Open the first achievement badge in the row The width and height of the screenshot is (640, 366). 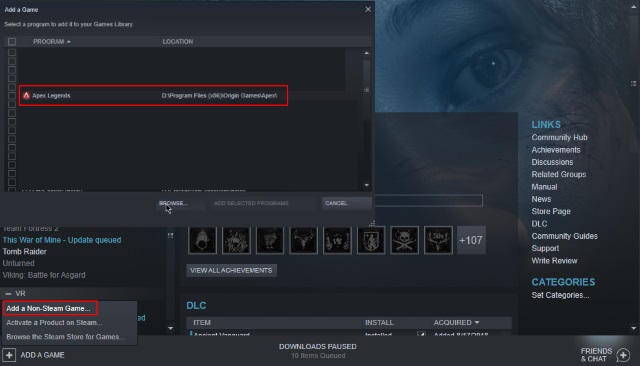(202, 240)
